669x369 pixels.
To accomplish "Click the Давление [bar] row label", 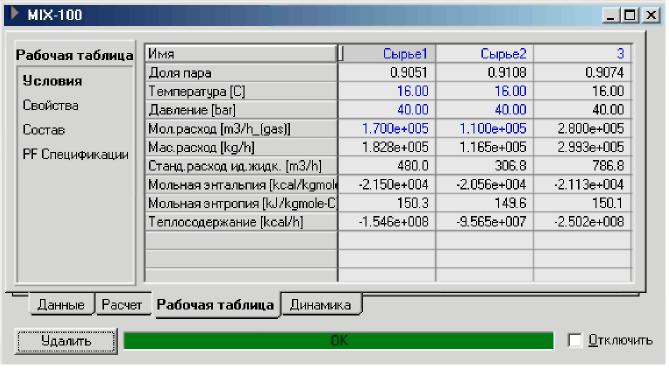I will coord(241,110).
